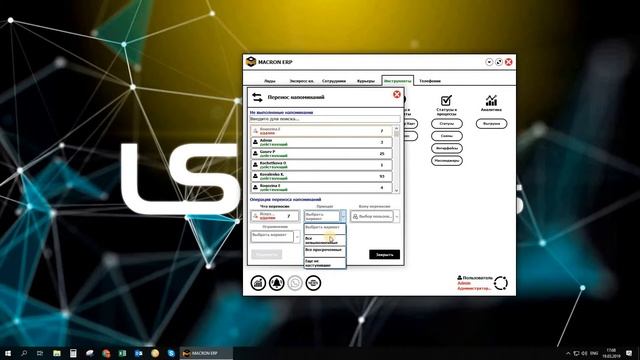This screenshot has width=640, height=360.
Task: Click the Статусы button
Action: coord(447,123)
